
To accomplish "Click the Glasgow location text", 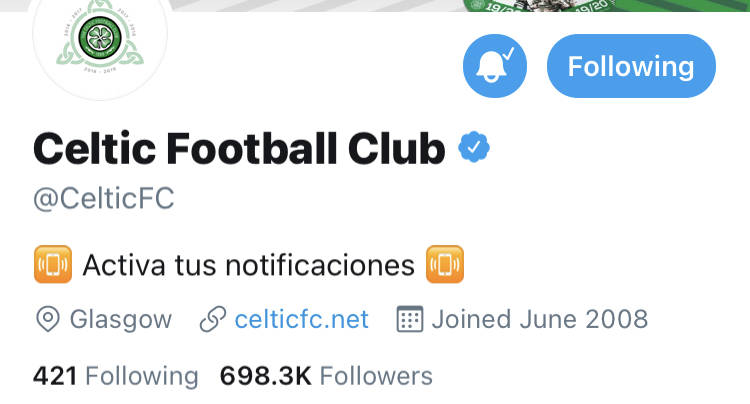I will click(x=120, y=320).
